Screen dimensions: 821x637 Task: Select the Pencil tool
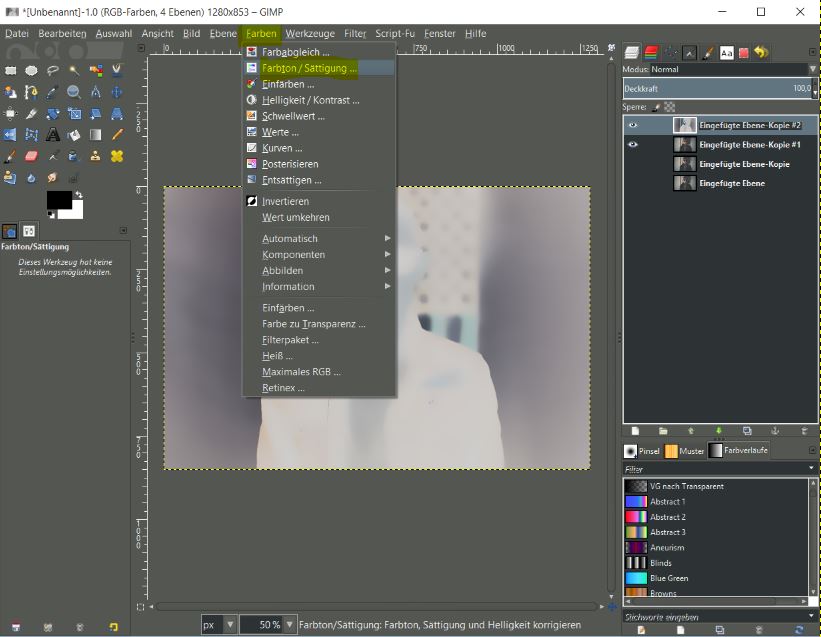pyautogui.click(x=117, y=135)
